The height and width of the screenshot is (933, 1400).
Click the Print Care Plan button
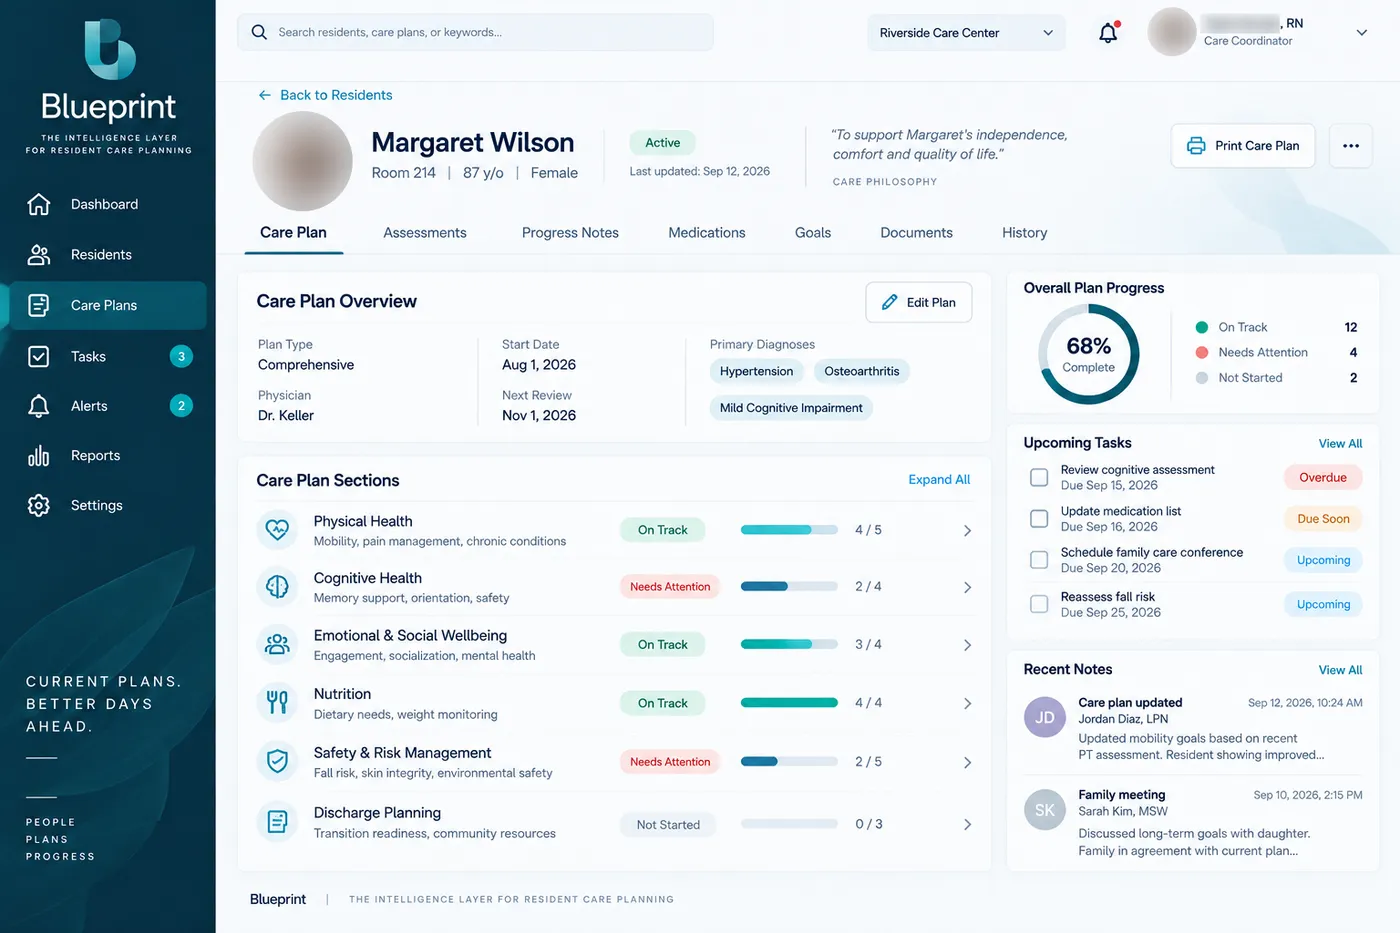tap(1243, 146)
